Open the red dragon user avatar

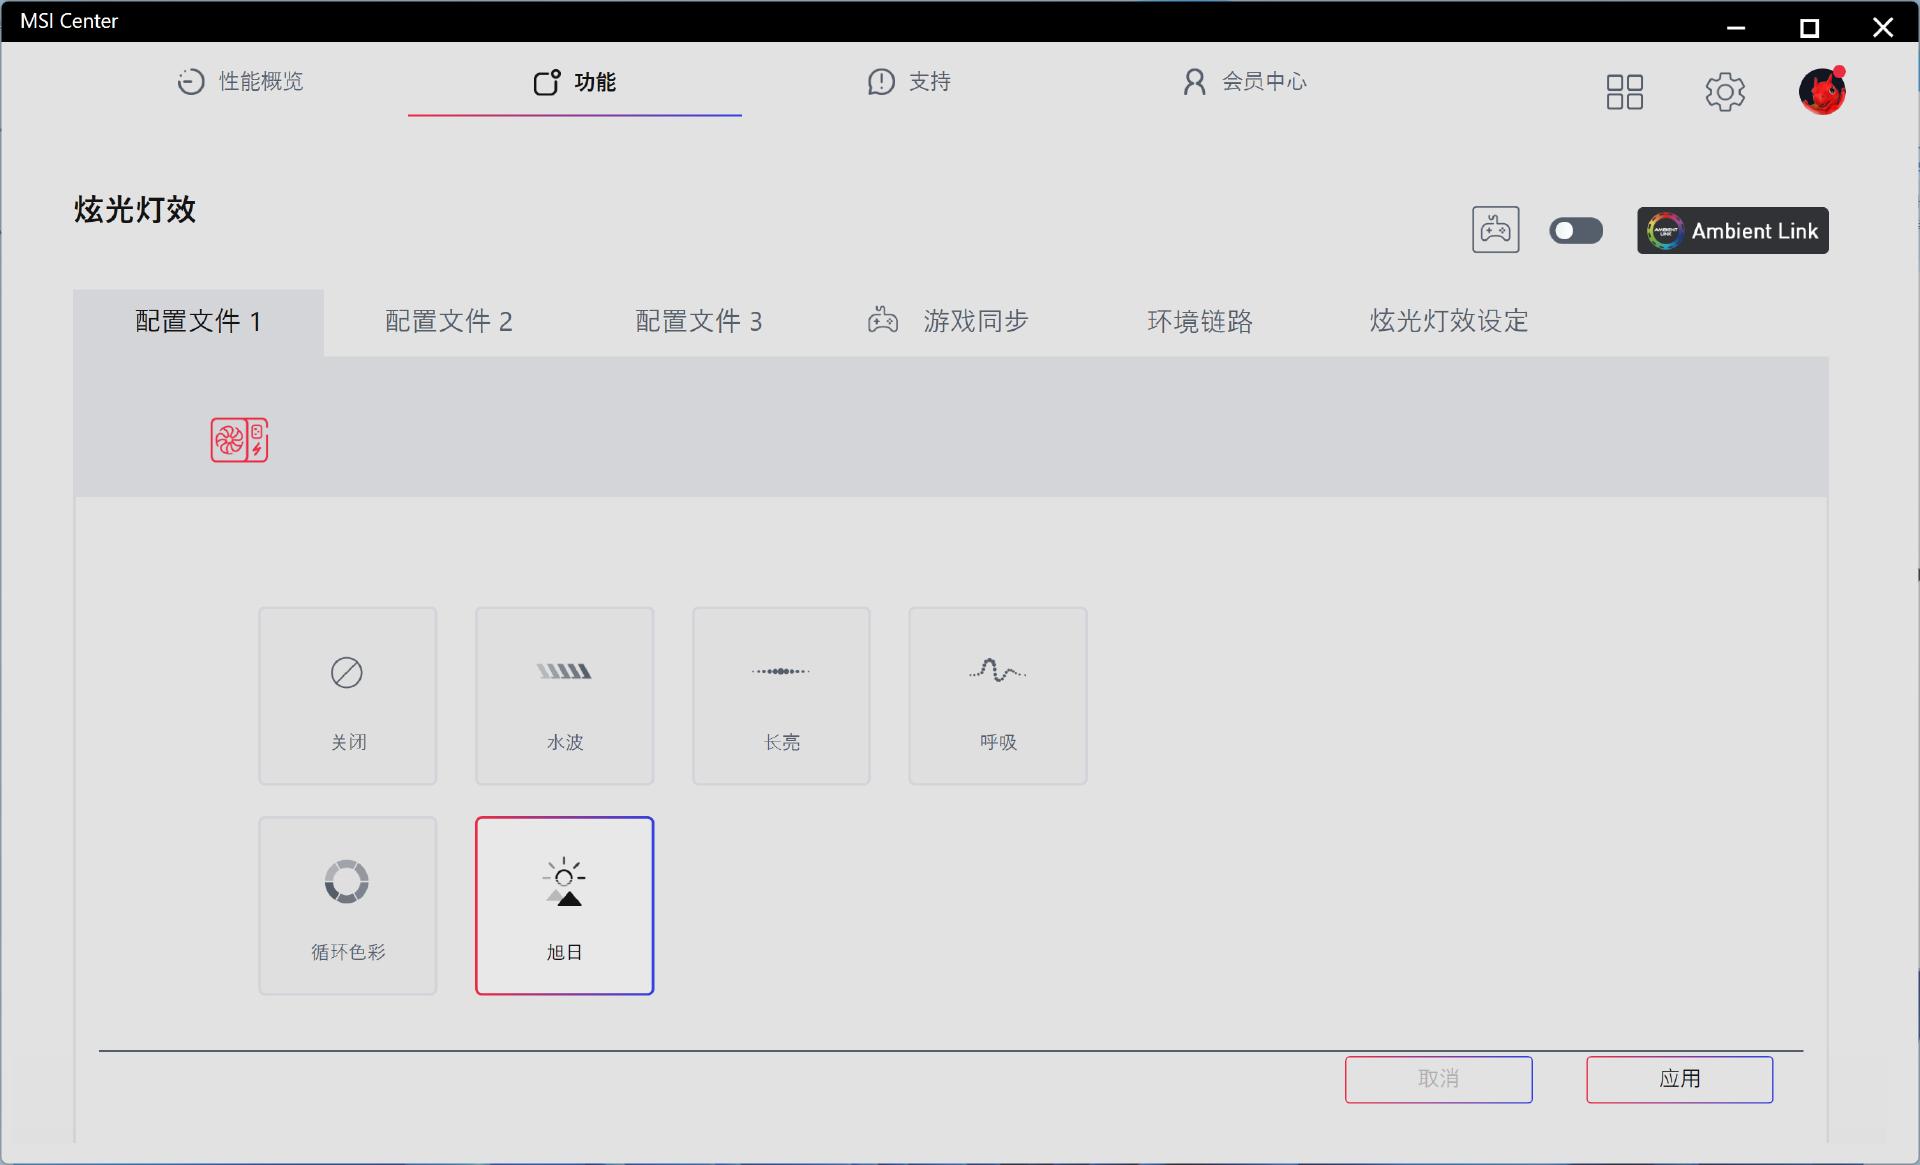(1821, 92)
